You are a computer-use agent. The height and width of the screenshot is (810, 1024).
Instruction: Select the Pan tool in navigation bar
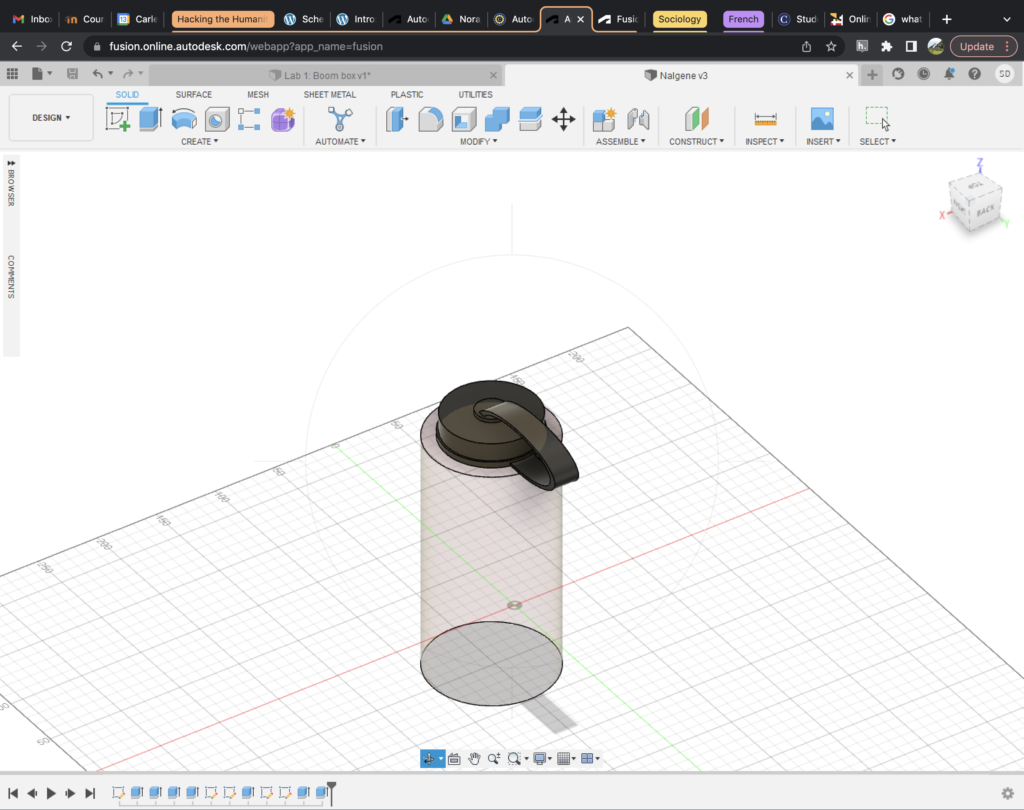474,758
